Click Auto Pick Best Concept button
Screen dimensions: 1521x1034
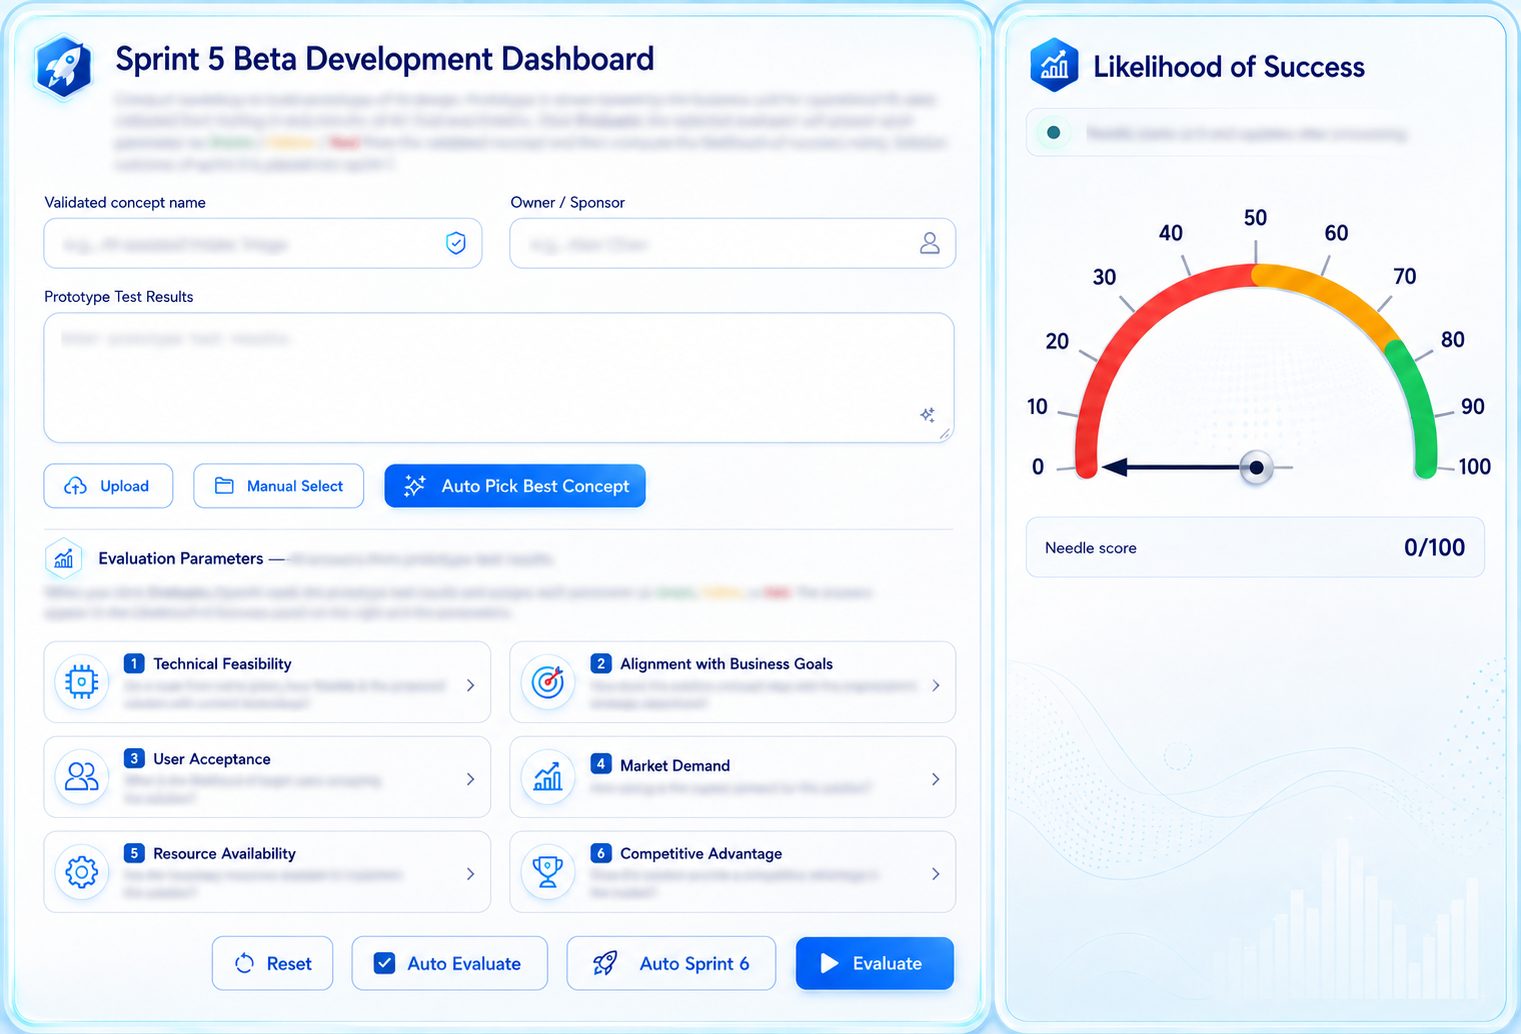[x=515, y=486]
